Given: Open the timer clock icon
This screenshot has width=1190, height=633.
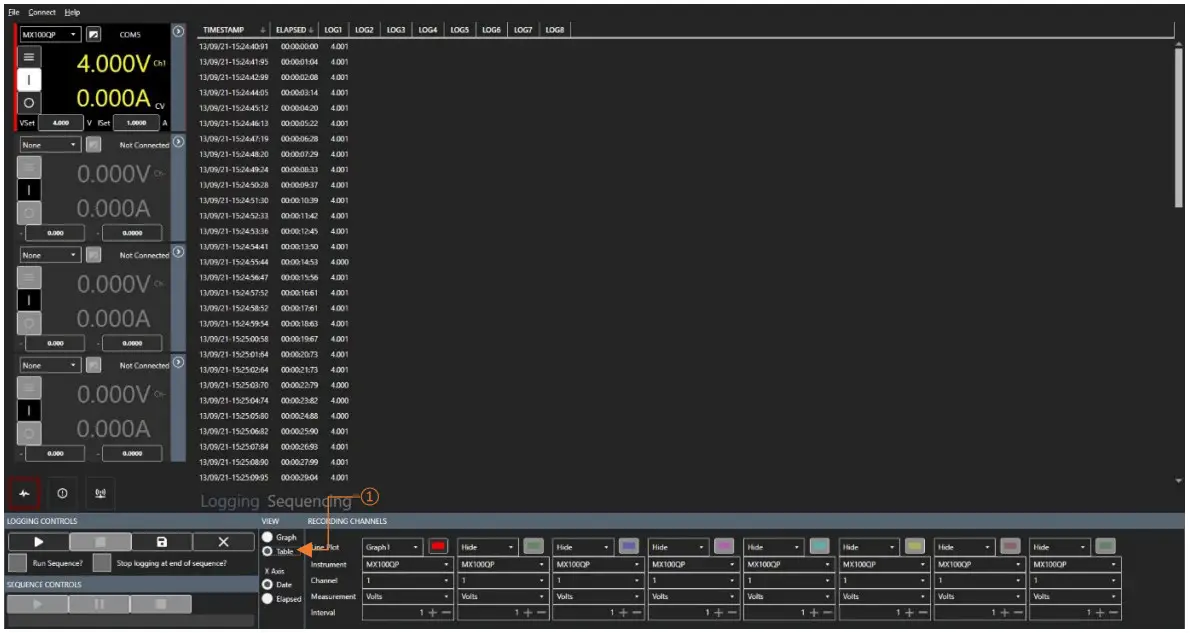Looking at the screenshot, I should [x=63, y=493].
